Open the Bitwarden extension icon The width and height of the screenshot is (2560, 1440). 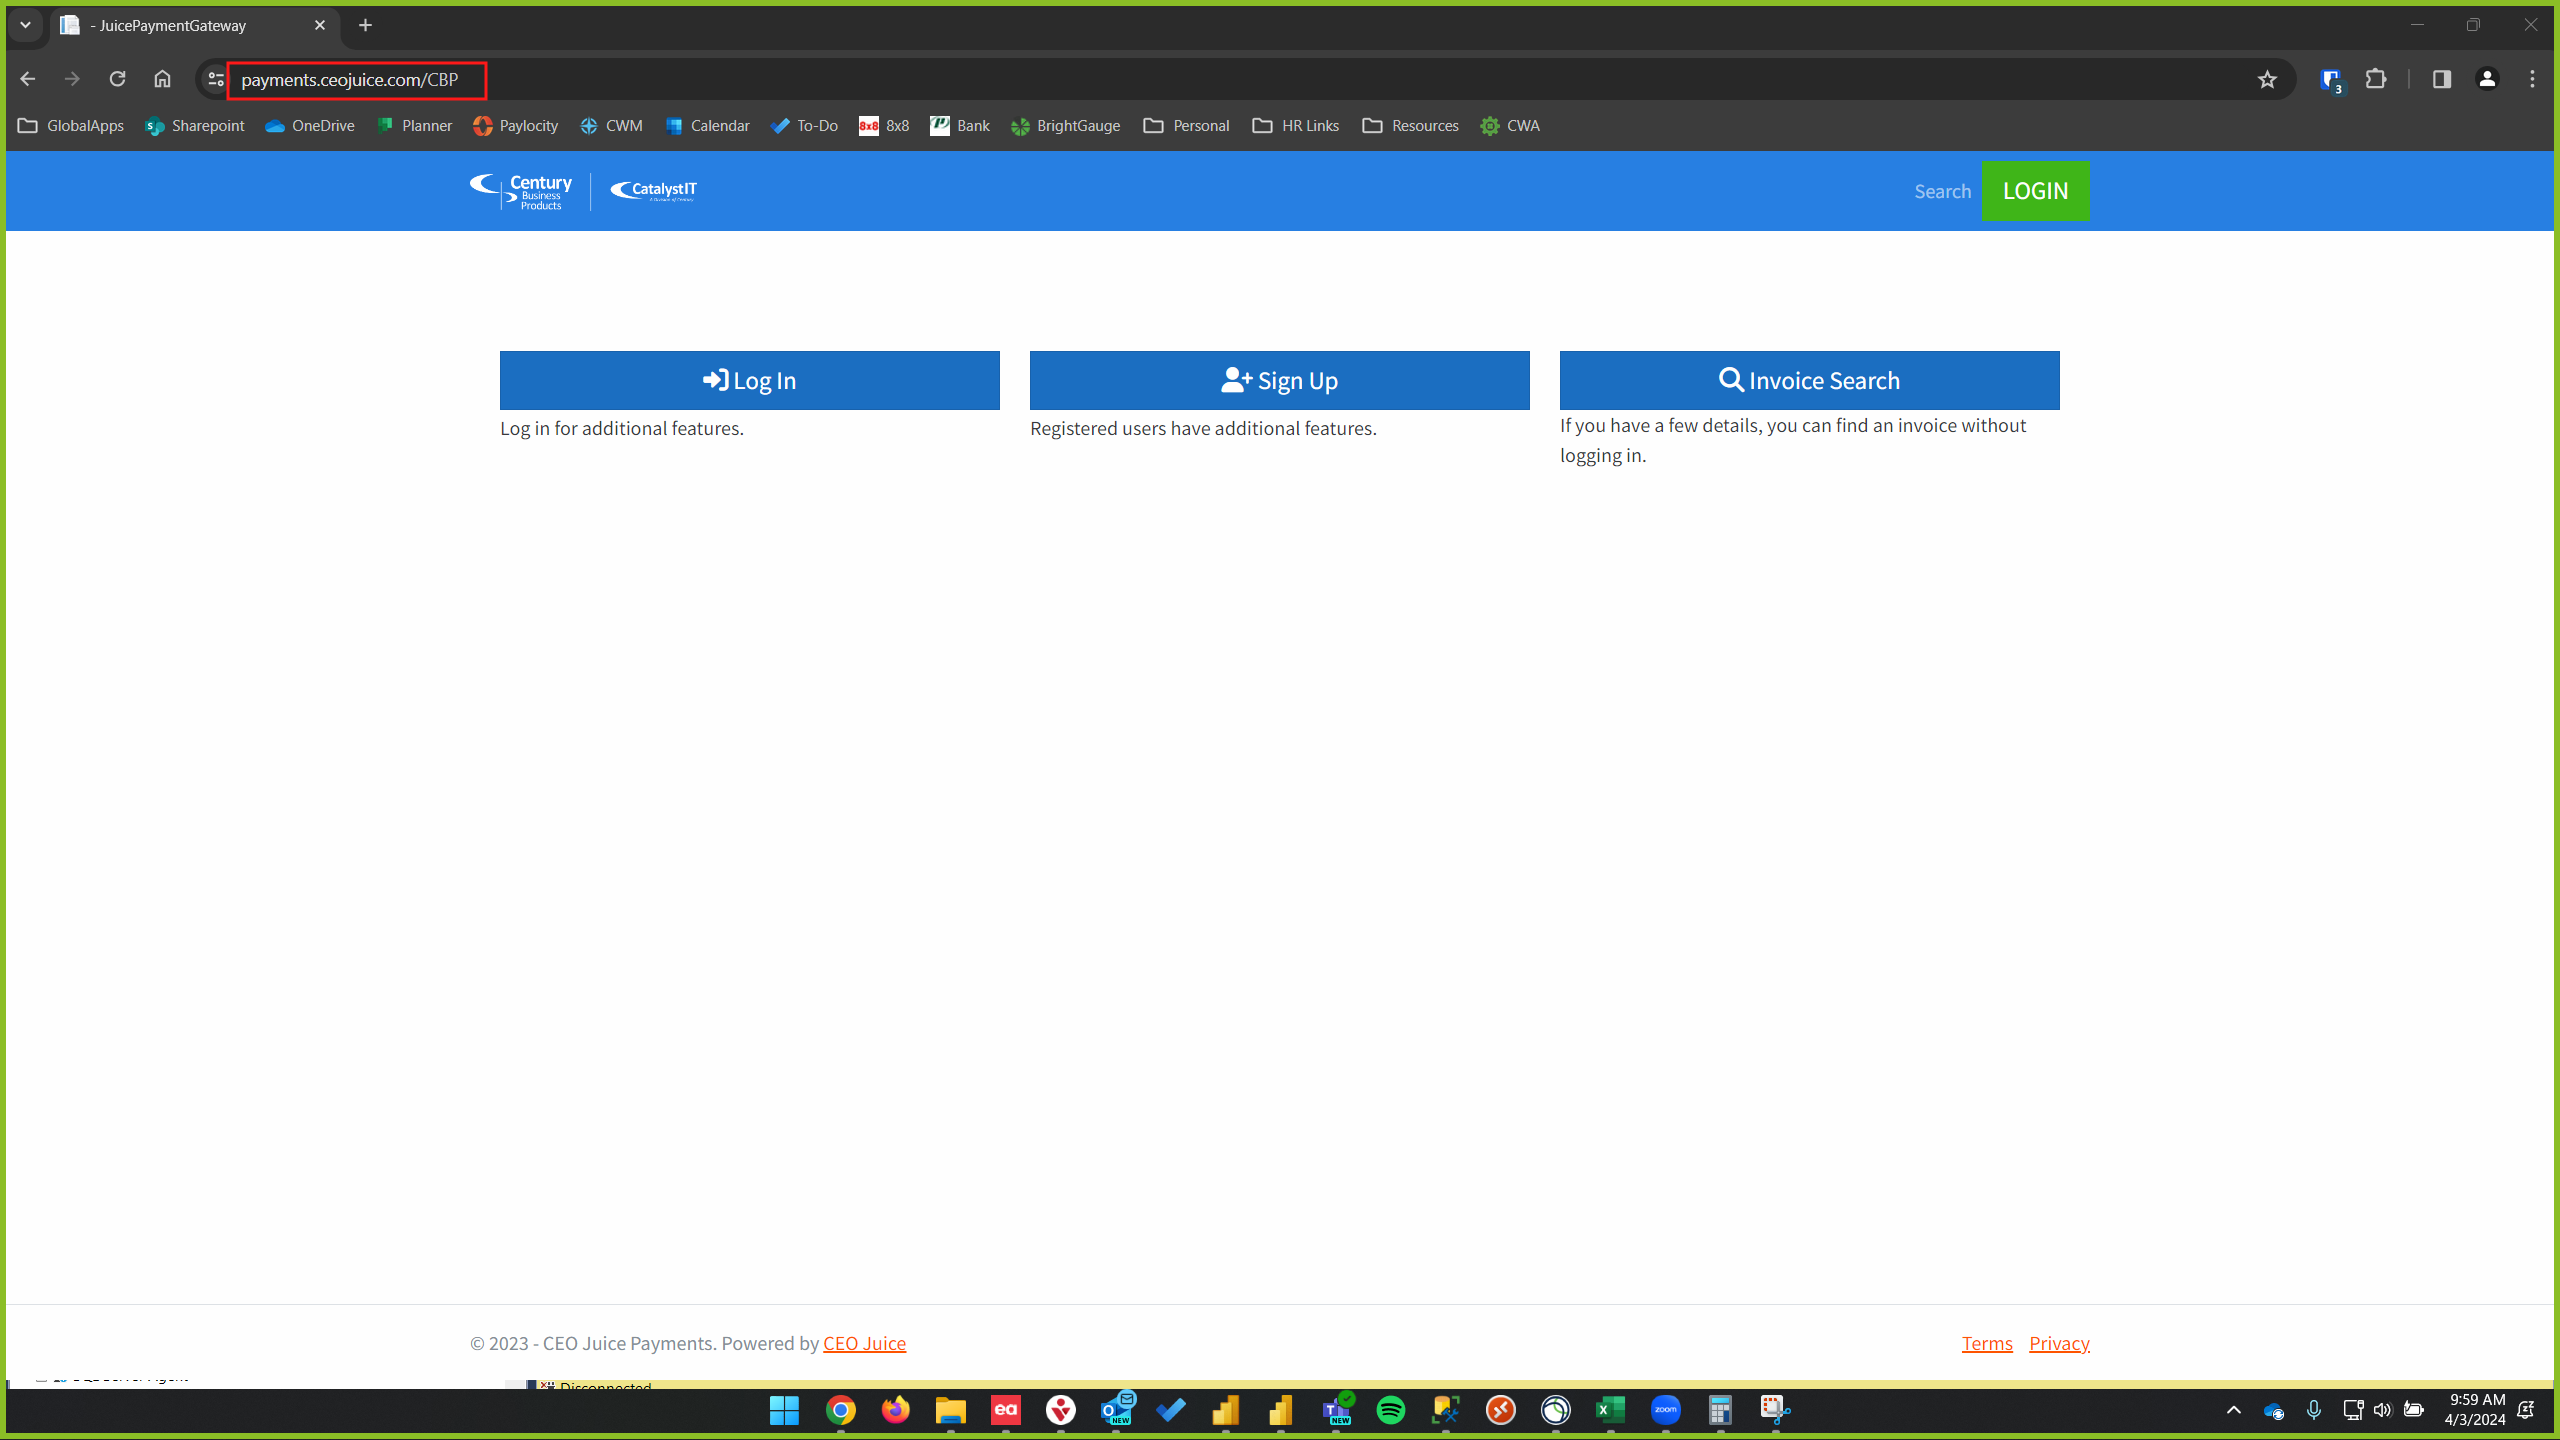point(2331,80)
